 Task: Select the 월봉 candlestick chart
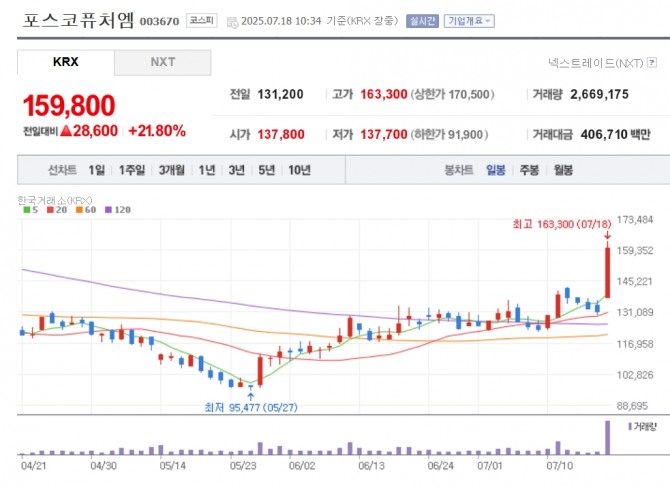click(x=563, y=170)
